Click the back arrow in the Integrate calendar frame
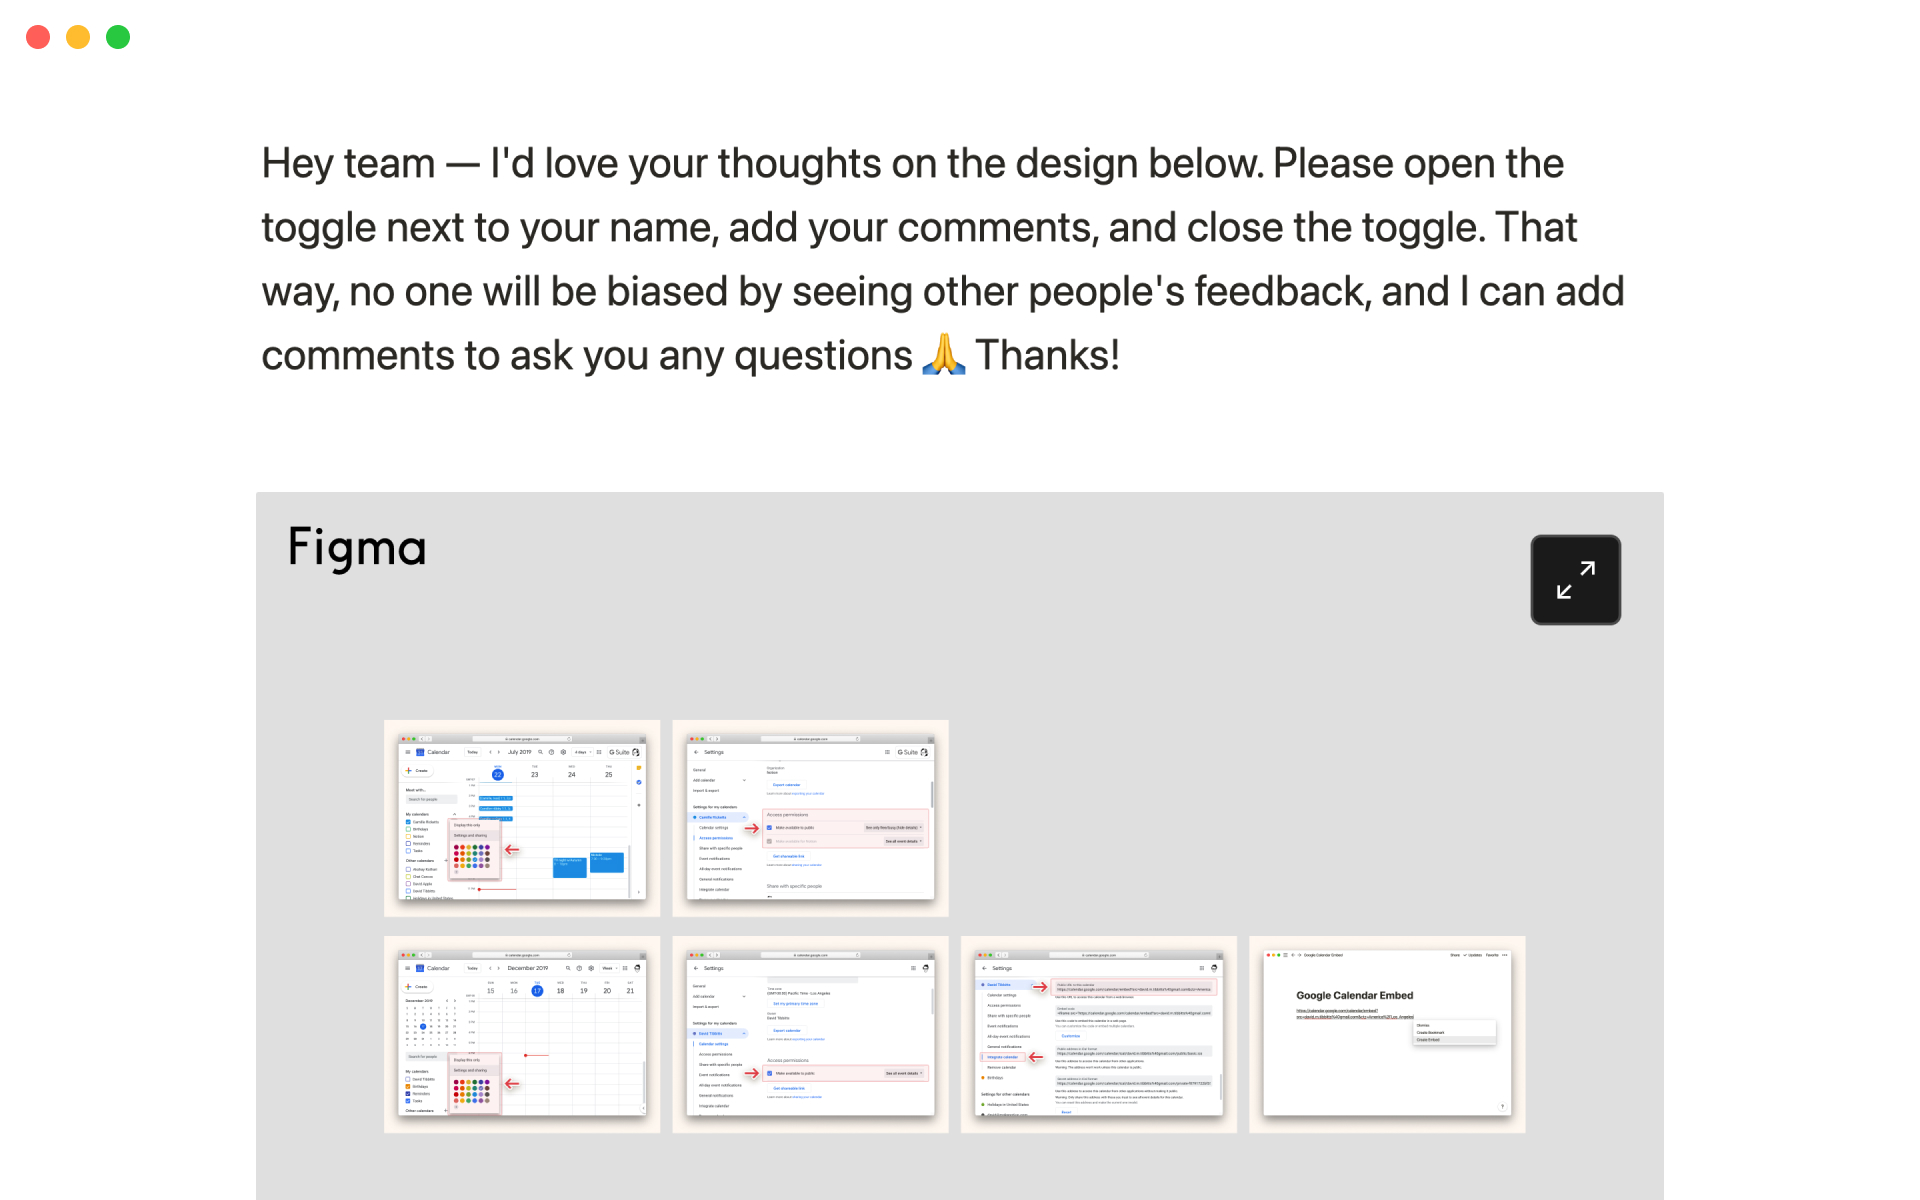Image resolution: width=1920 pixels, height=1200 pixels. pyautogui.click(x=984, y=968)
